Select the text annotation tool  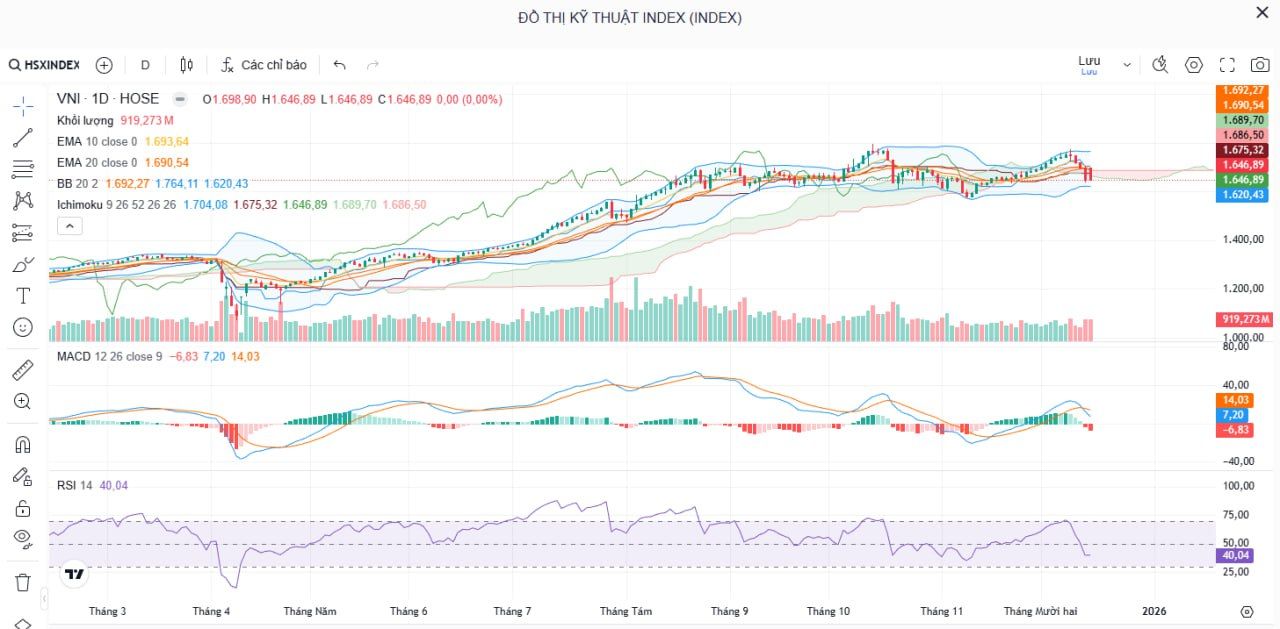click(x=22, y=295)
